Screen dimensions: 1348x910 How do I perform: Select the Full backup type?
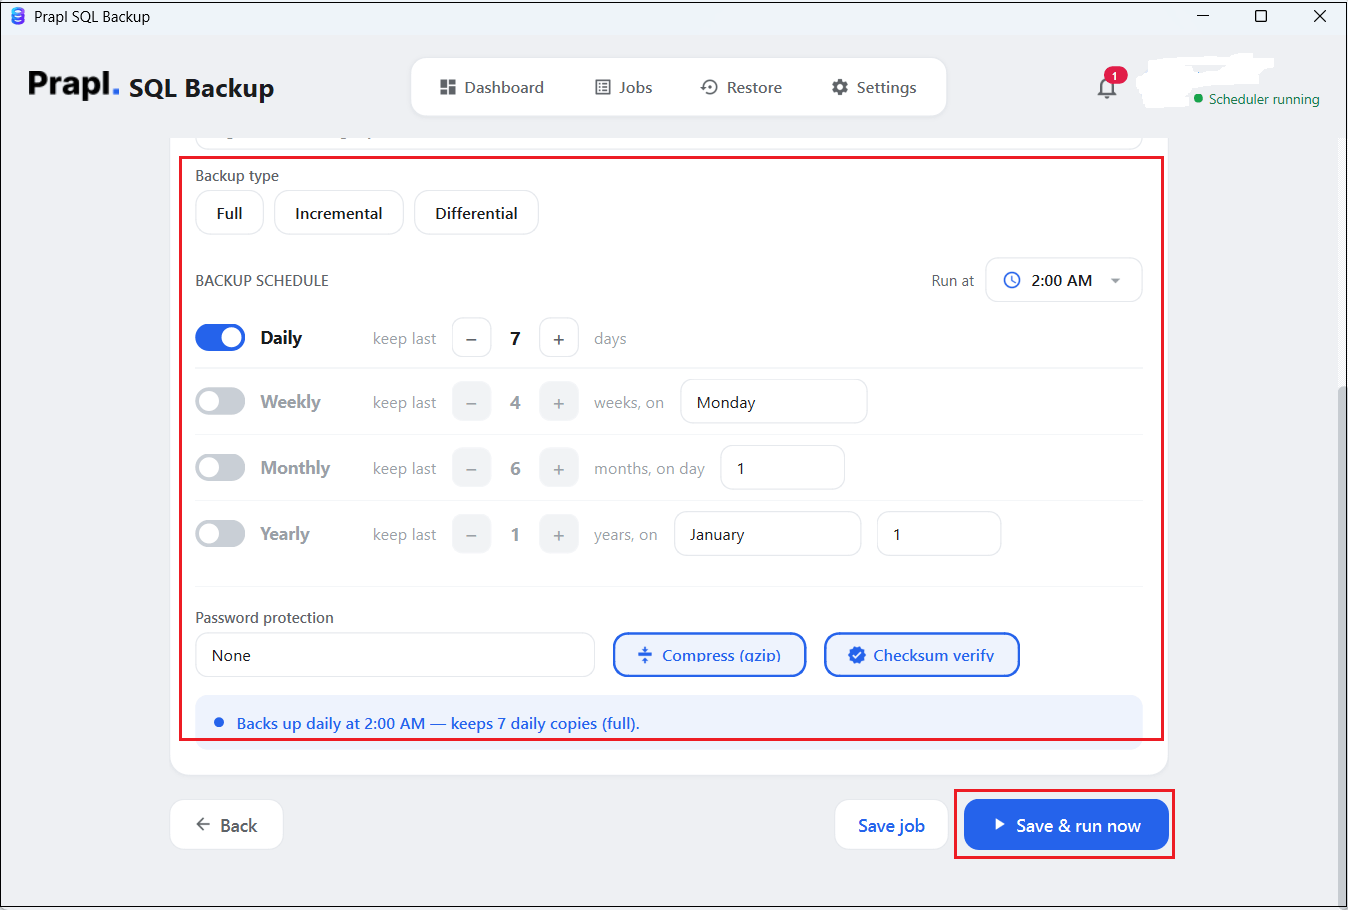tap(229, 213)
